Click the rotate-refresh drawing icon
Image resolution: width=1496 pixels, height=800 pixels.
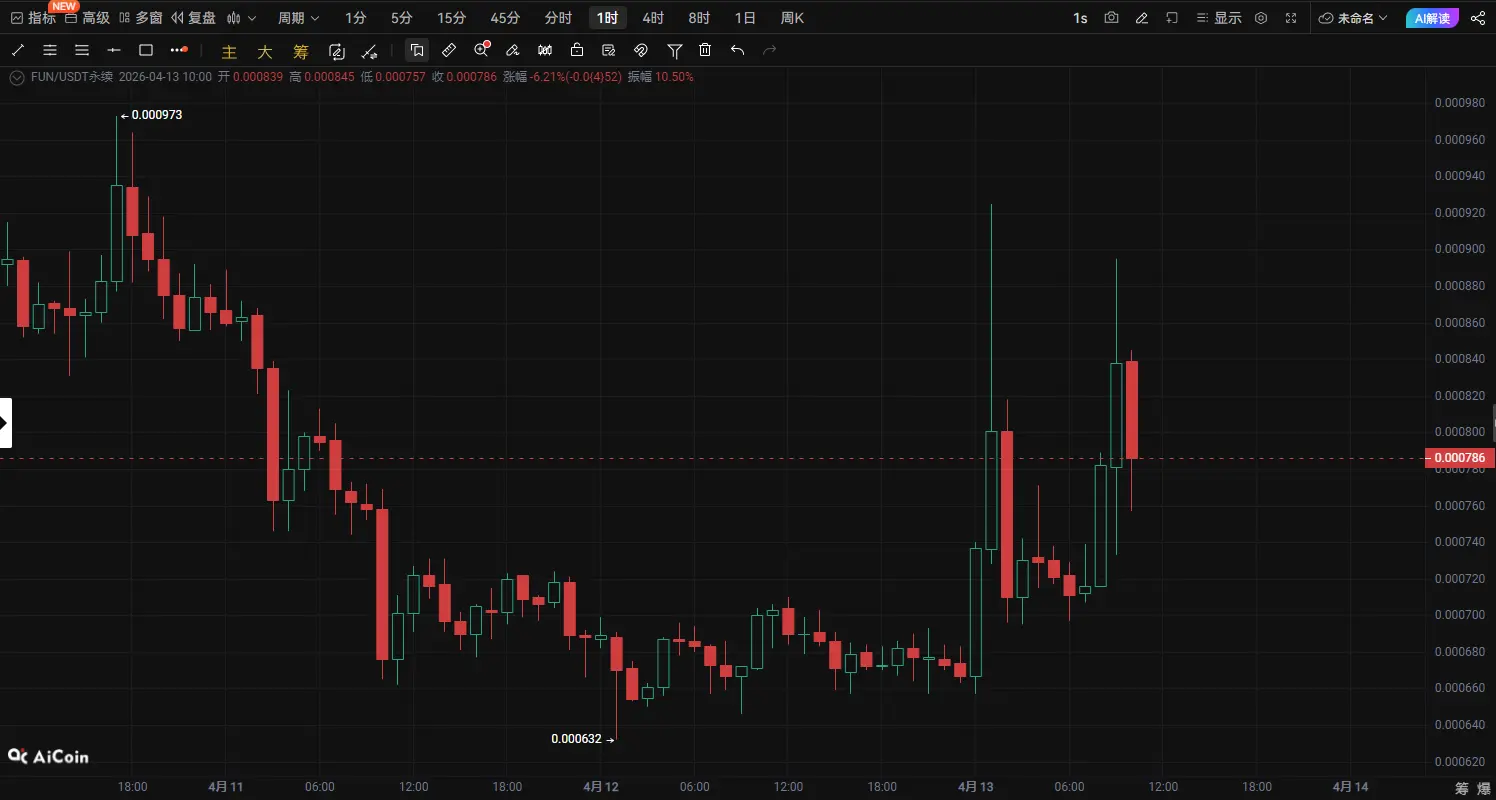pos(337,51)
